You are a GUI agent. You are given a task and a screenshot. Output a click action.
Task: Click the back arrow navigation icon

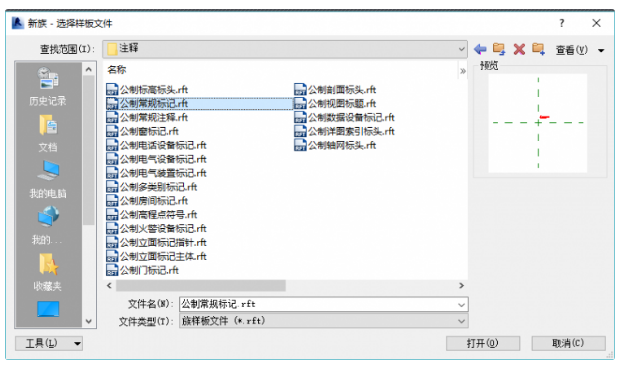[480, 49]
